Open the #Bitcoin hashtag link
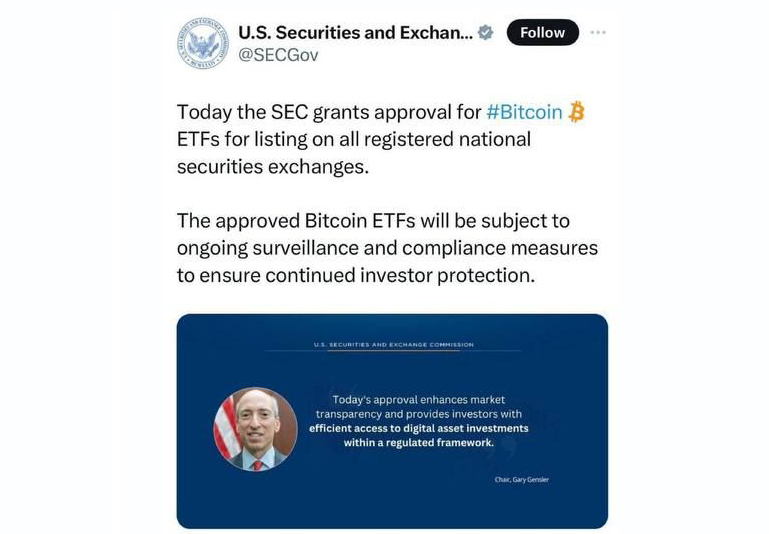Image resolution: width=769 pixels, height=534 pixels. [524, 112]
